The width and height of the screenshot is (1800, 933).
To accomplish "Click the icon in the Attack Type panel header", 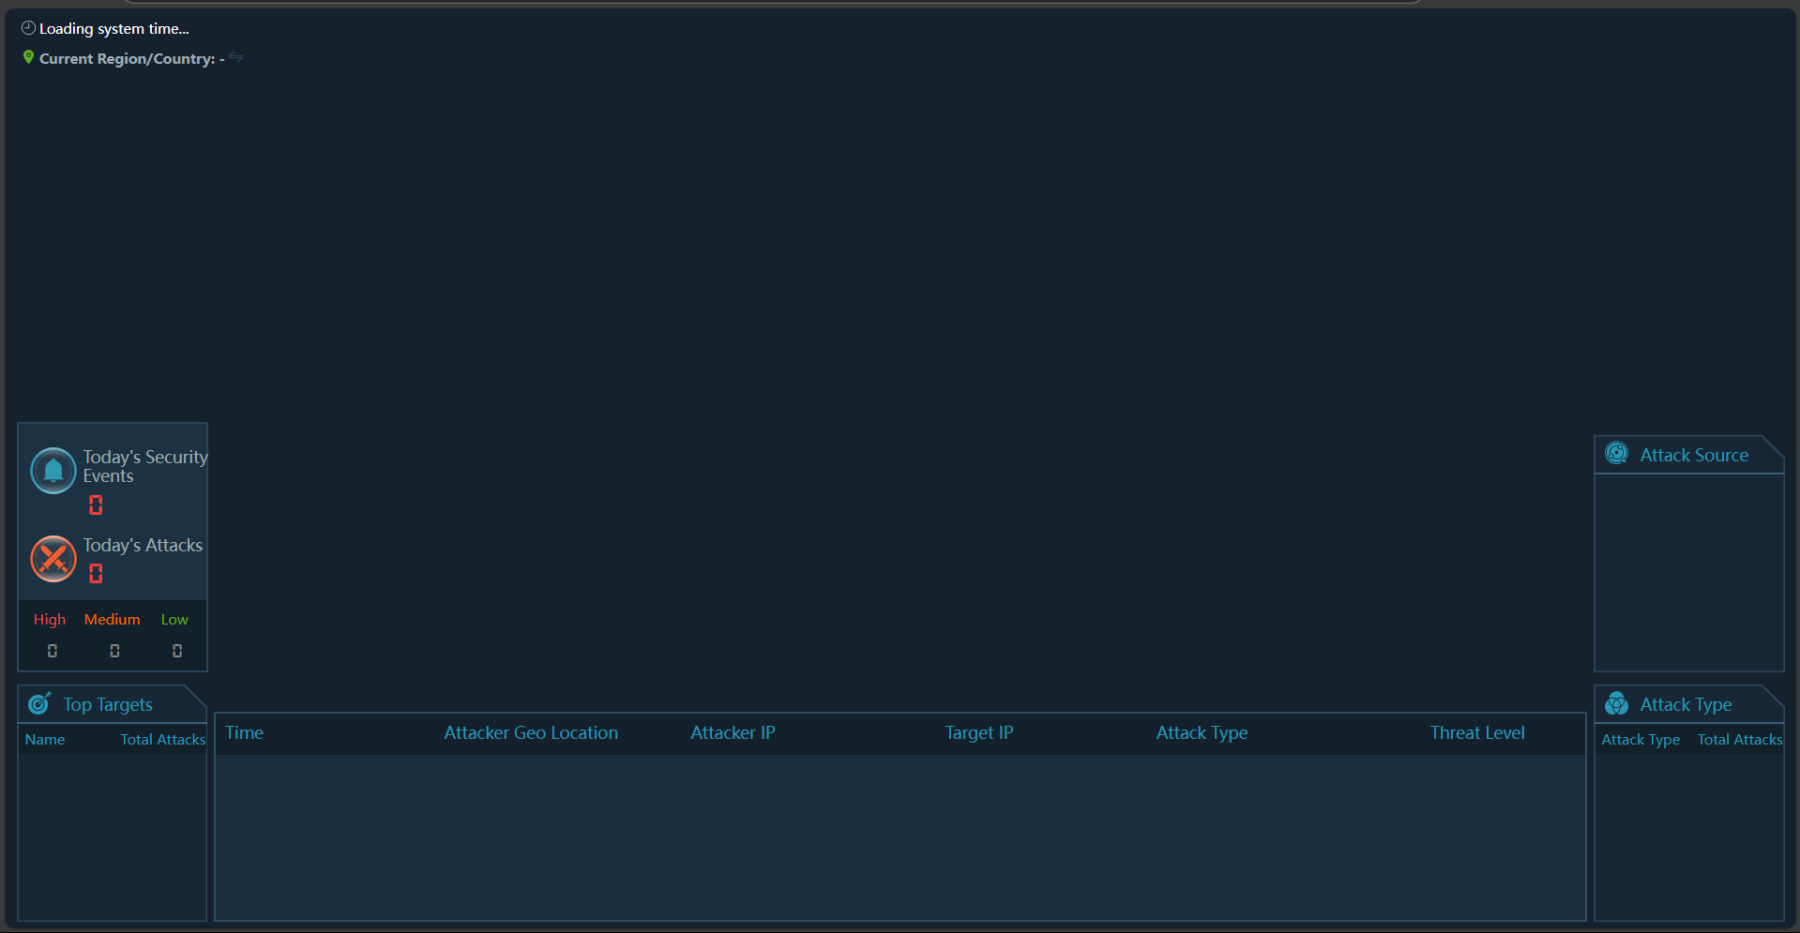I will tap(1616, 704).
